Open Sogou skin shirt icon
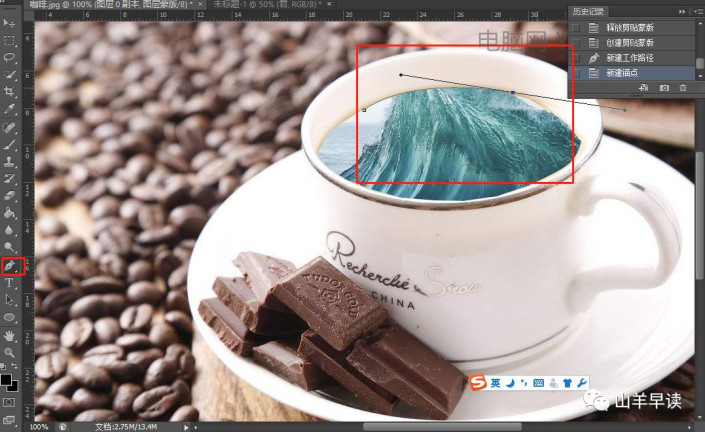 (x=567, y=383)
